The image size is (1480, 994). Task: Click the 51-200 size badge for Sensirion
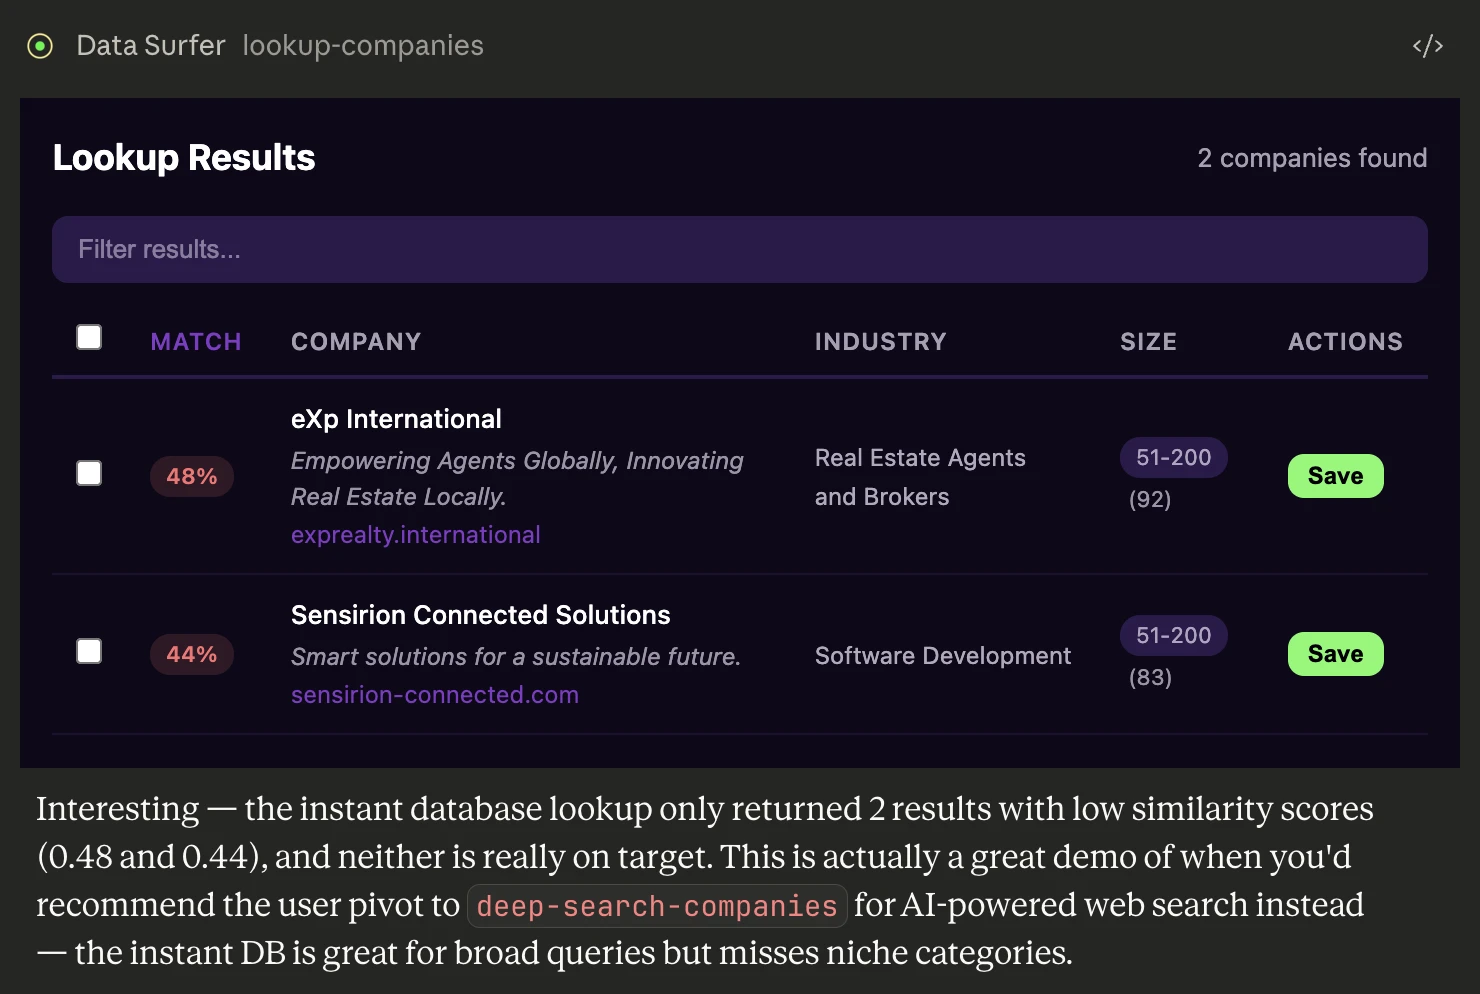[1173, 635]
